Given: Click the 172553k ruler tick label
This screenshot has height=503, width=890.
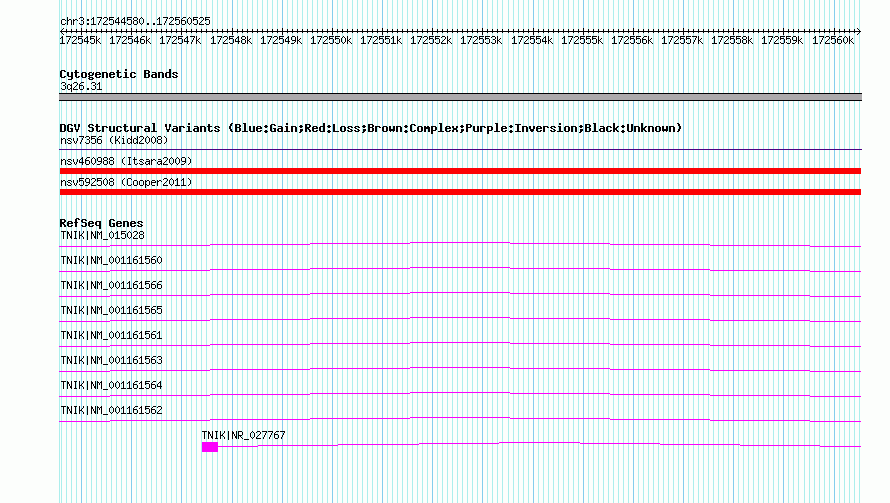Looking at the screenshot, I should (x=481, y=40).
